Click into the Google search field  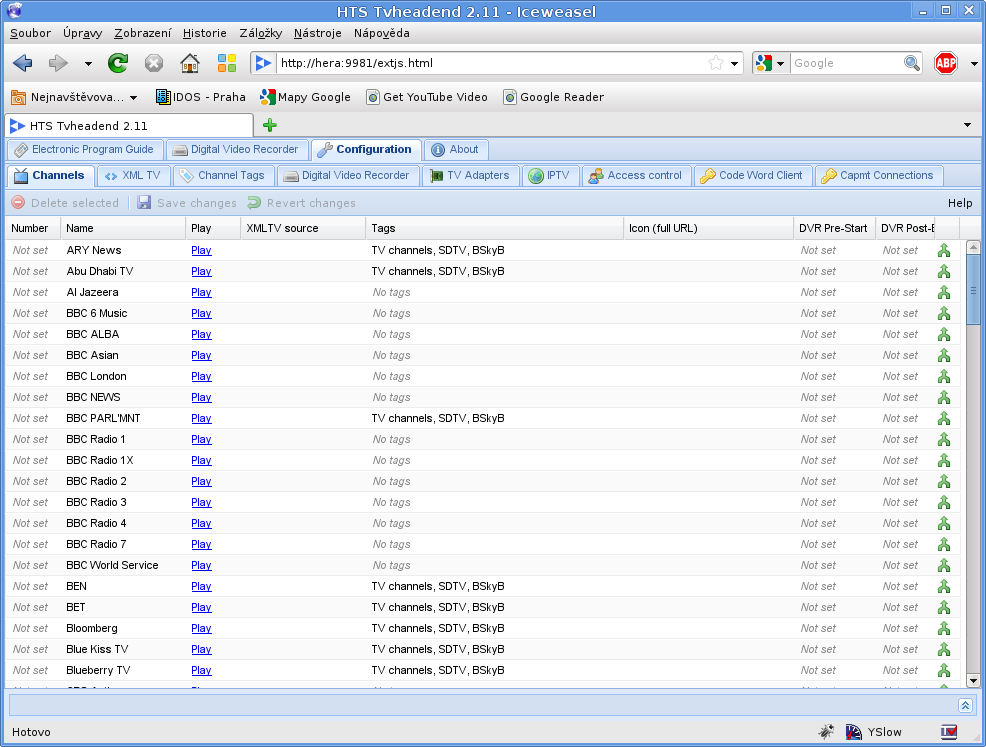click(846, 63)
